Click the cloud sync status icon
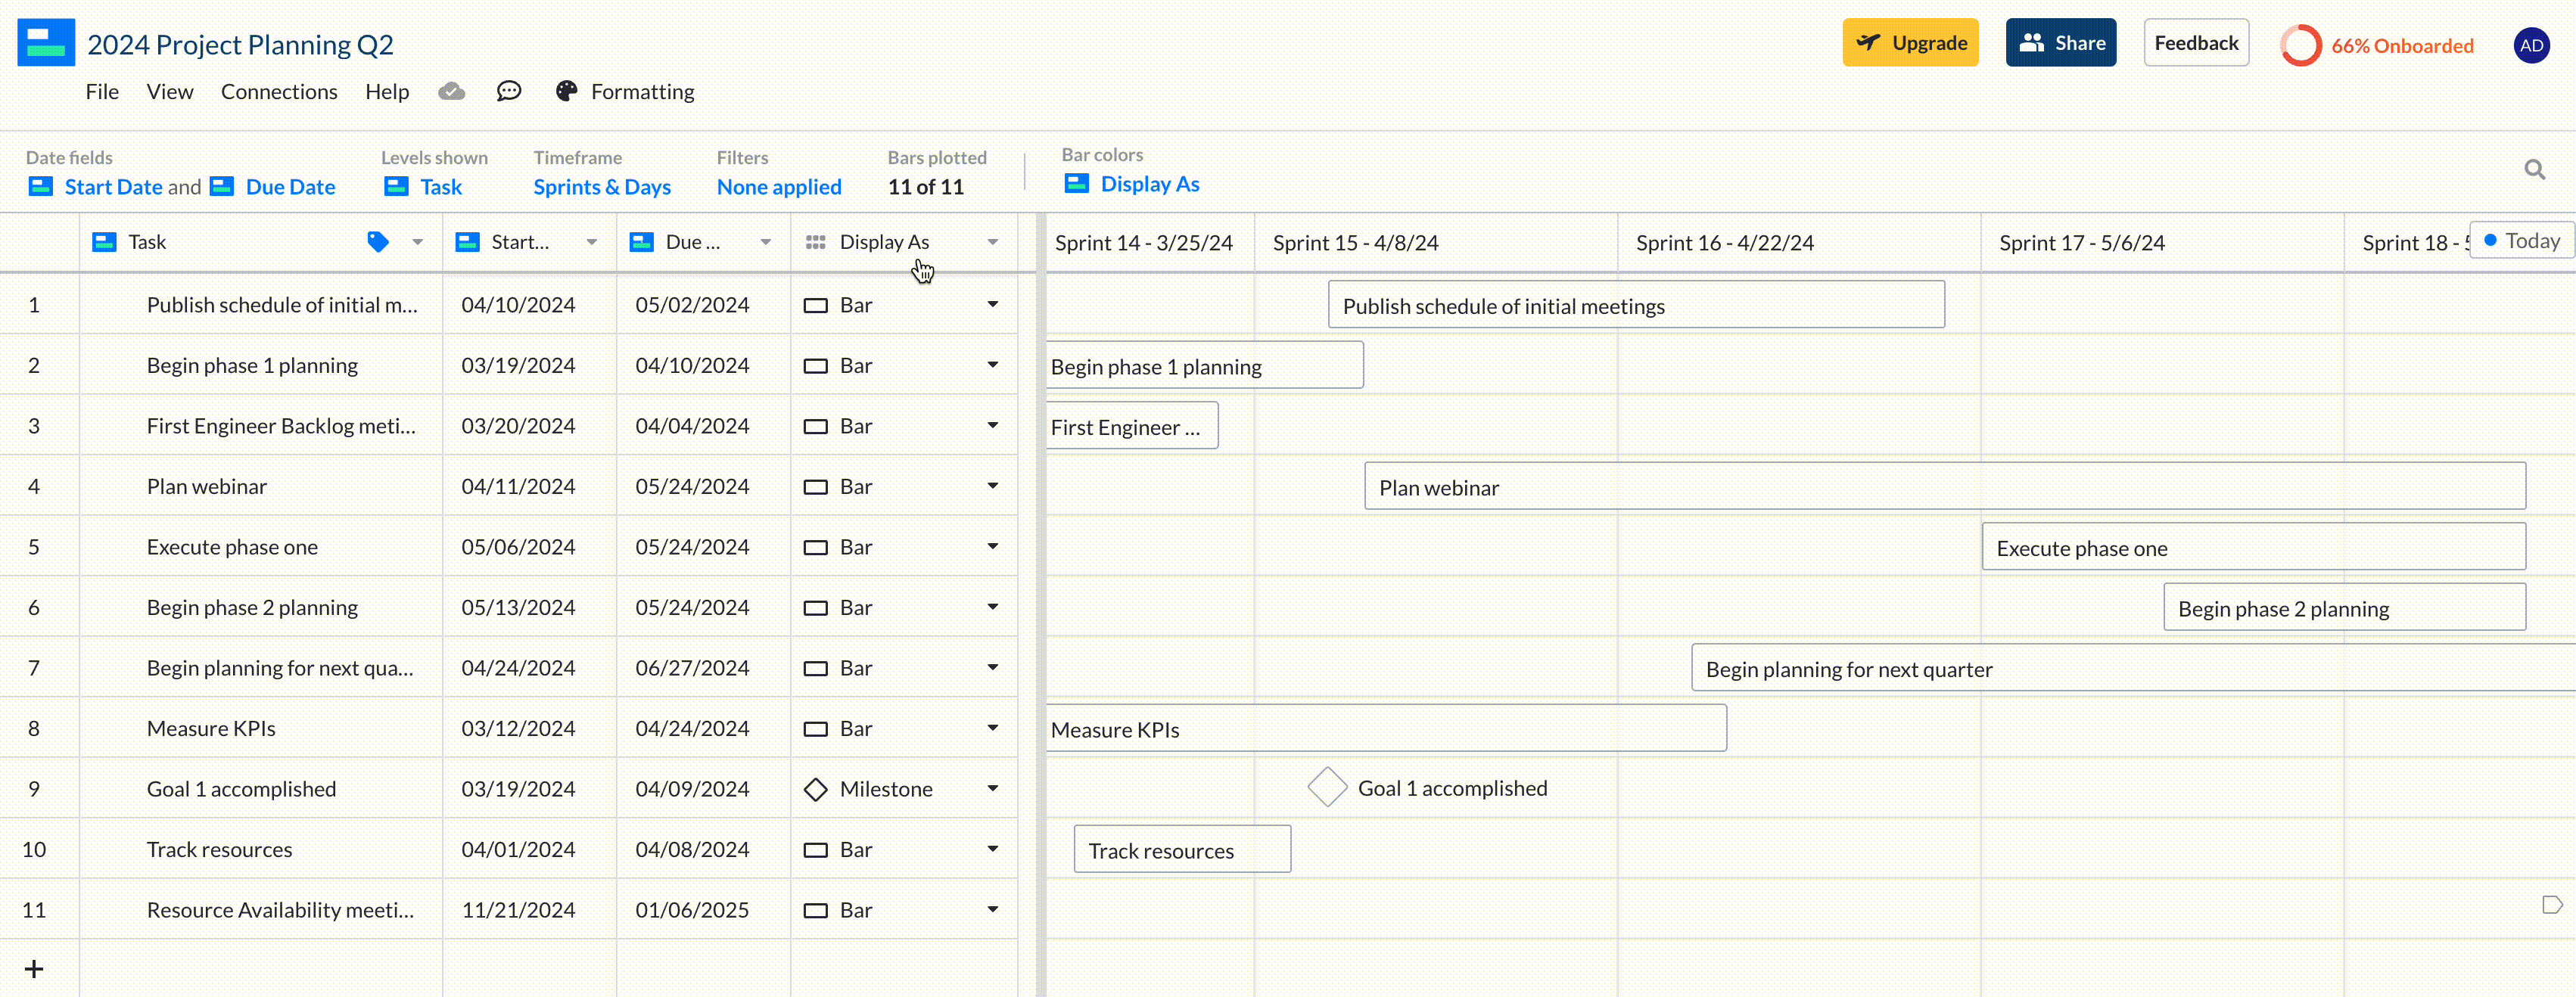 (451, 90)
